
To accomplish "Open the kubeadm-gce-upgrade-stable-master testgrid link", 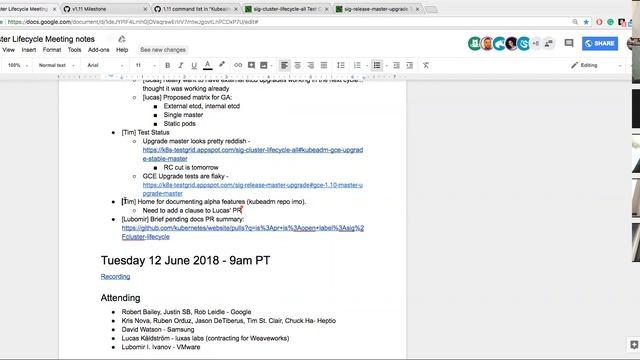I will pos(253,154).
